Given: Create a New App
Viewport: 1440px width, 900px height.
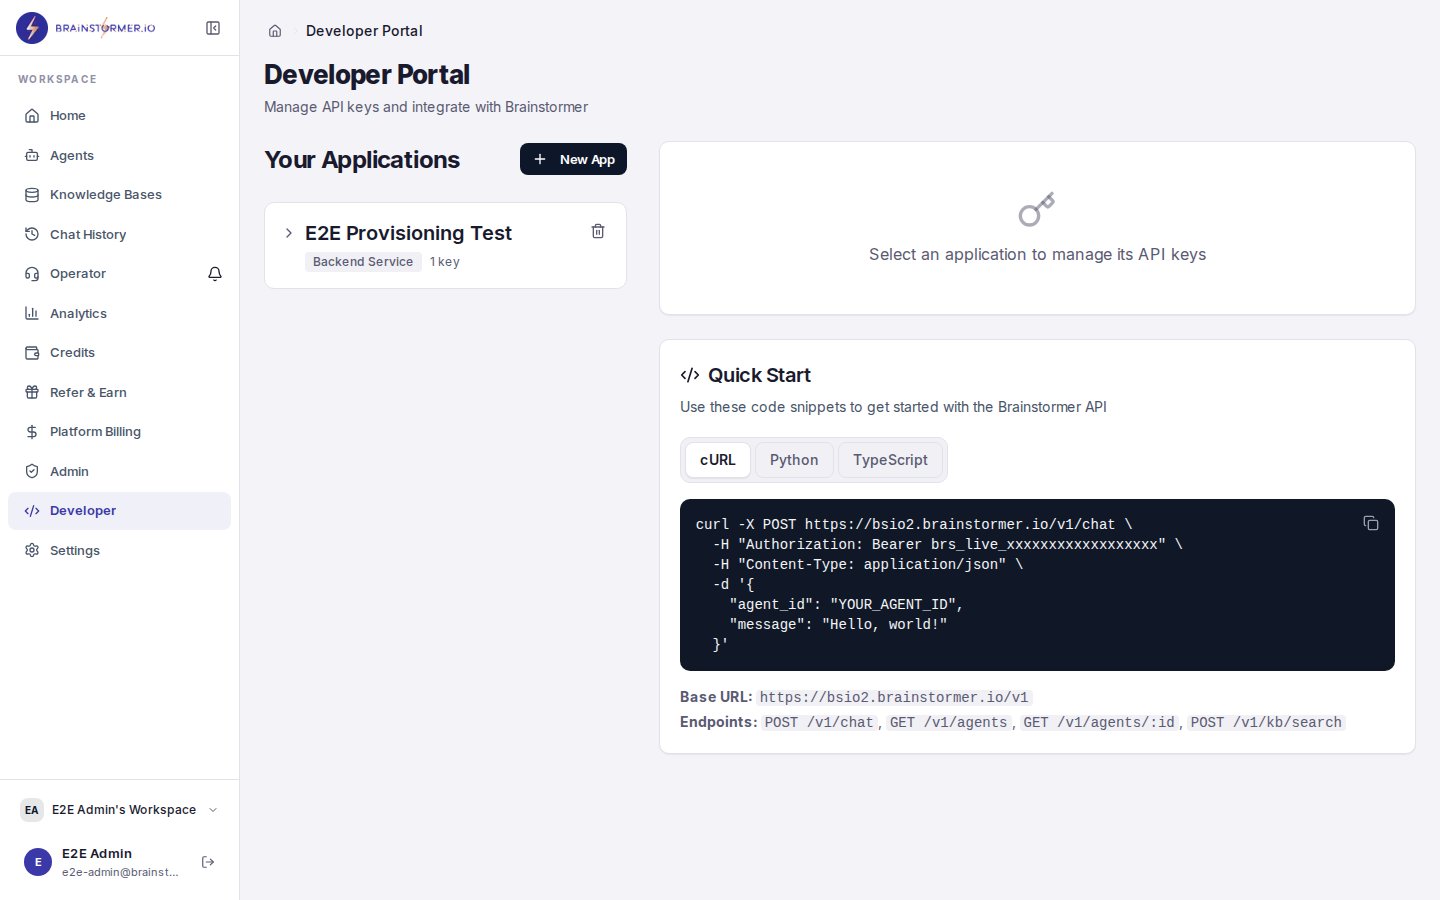Looking at the screenshot, I should 573,159.
